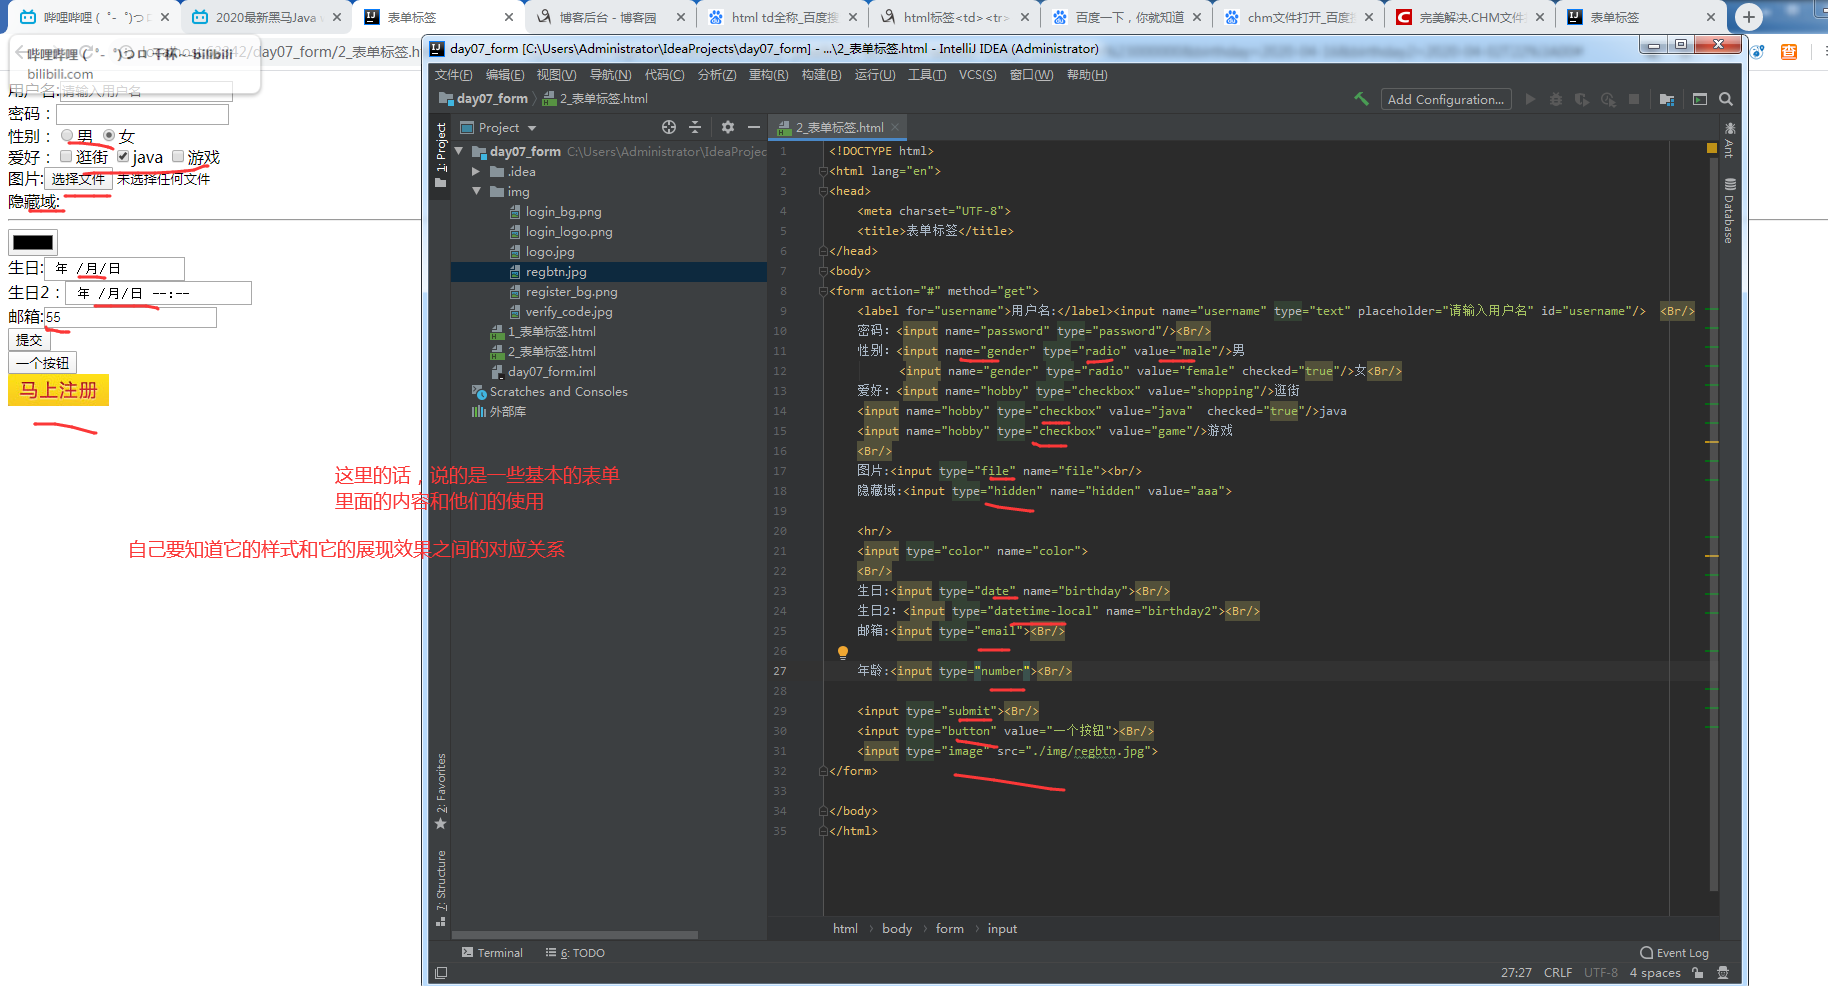Click Add Configuration... button
Image resolution: width=1828 pixels, height=986 pixels.
pyautogui.click(x=1446, y=99)
